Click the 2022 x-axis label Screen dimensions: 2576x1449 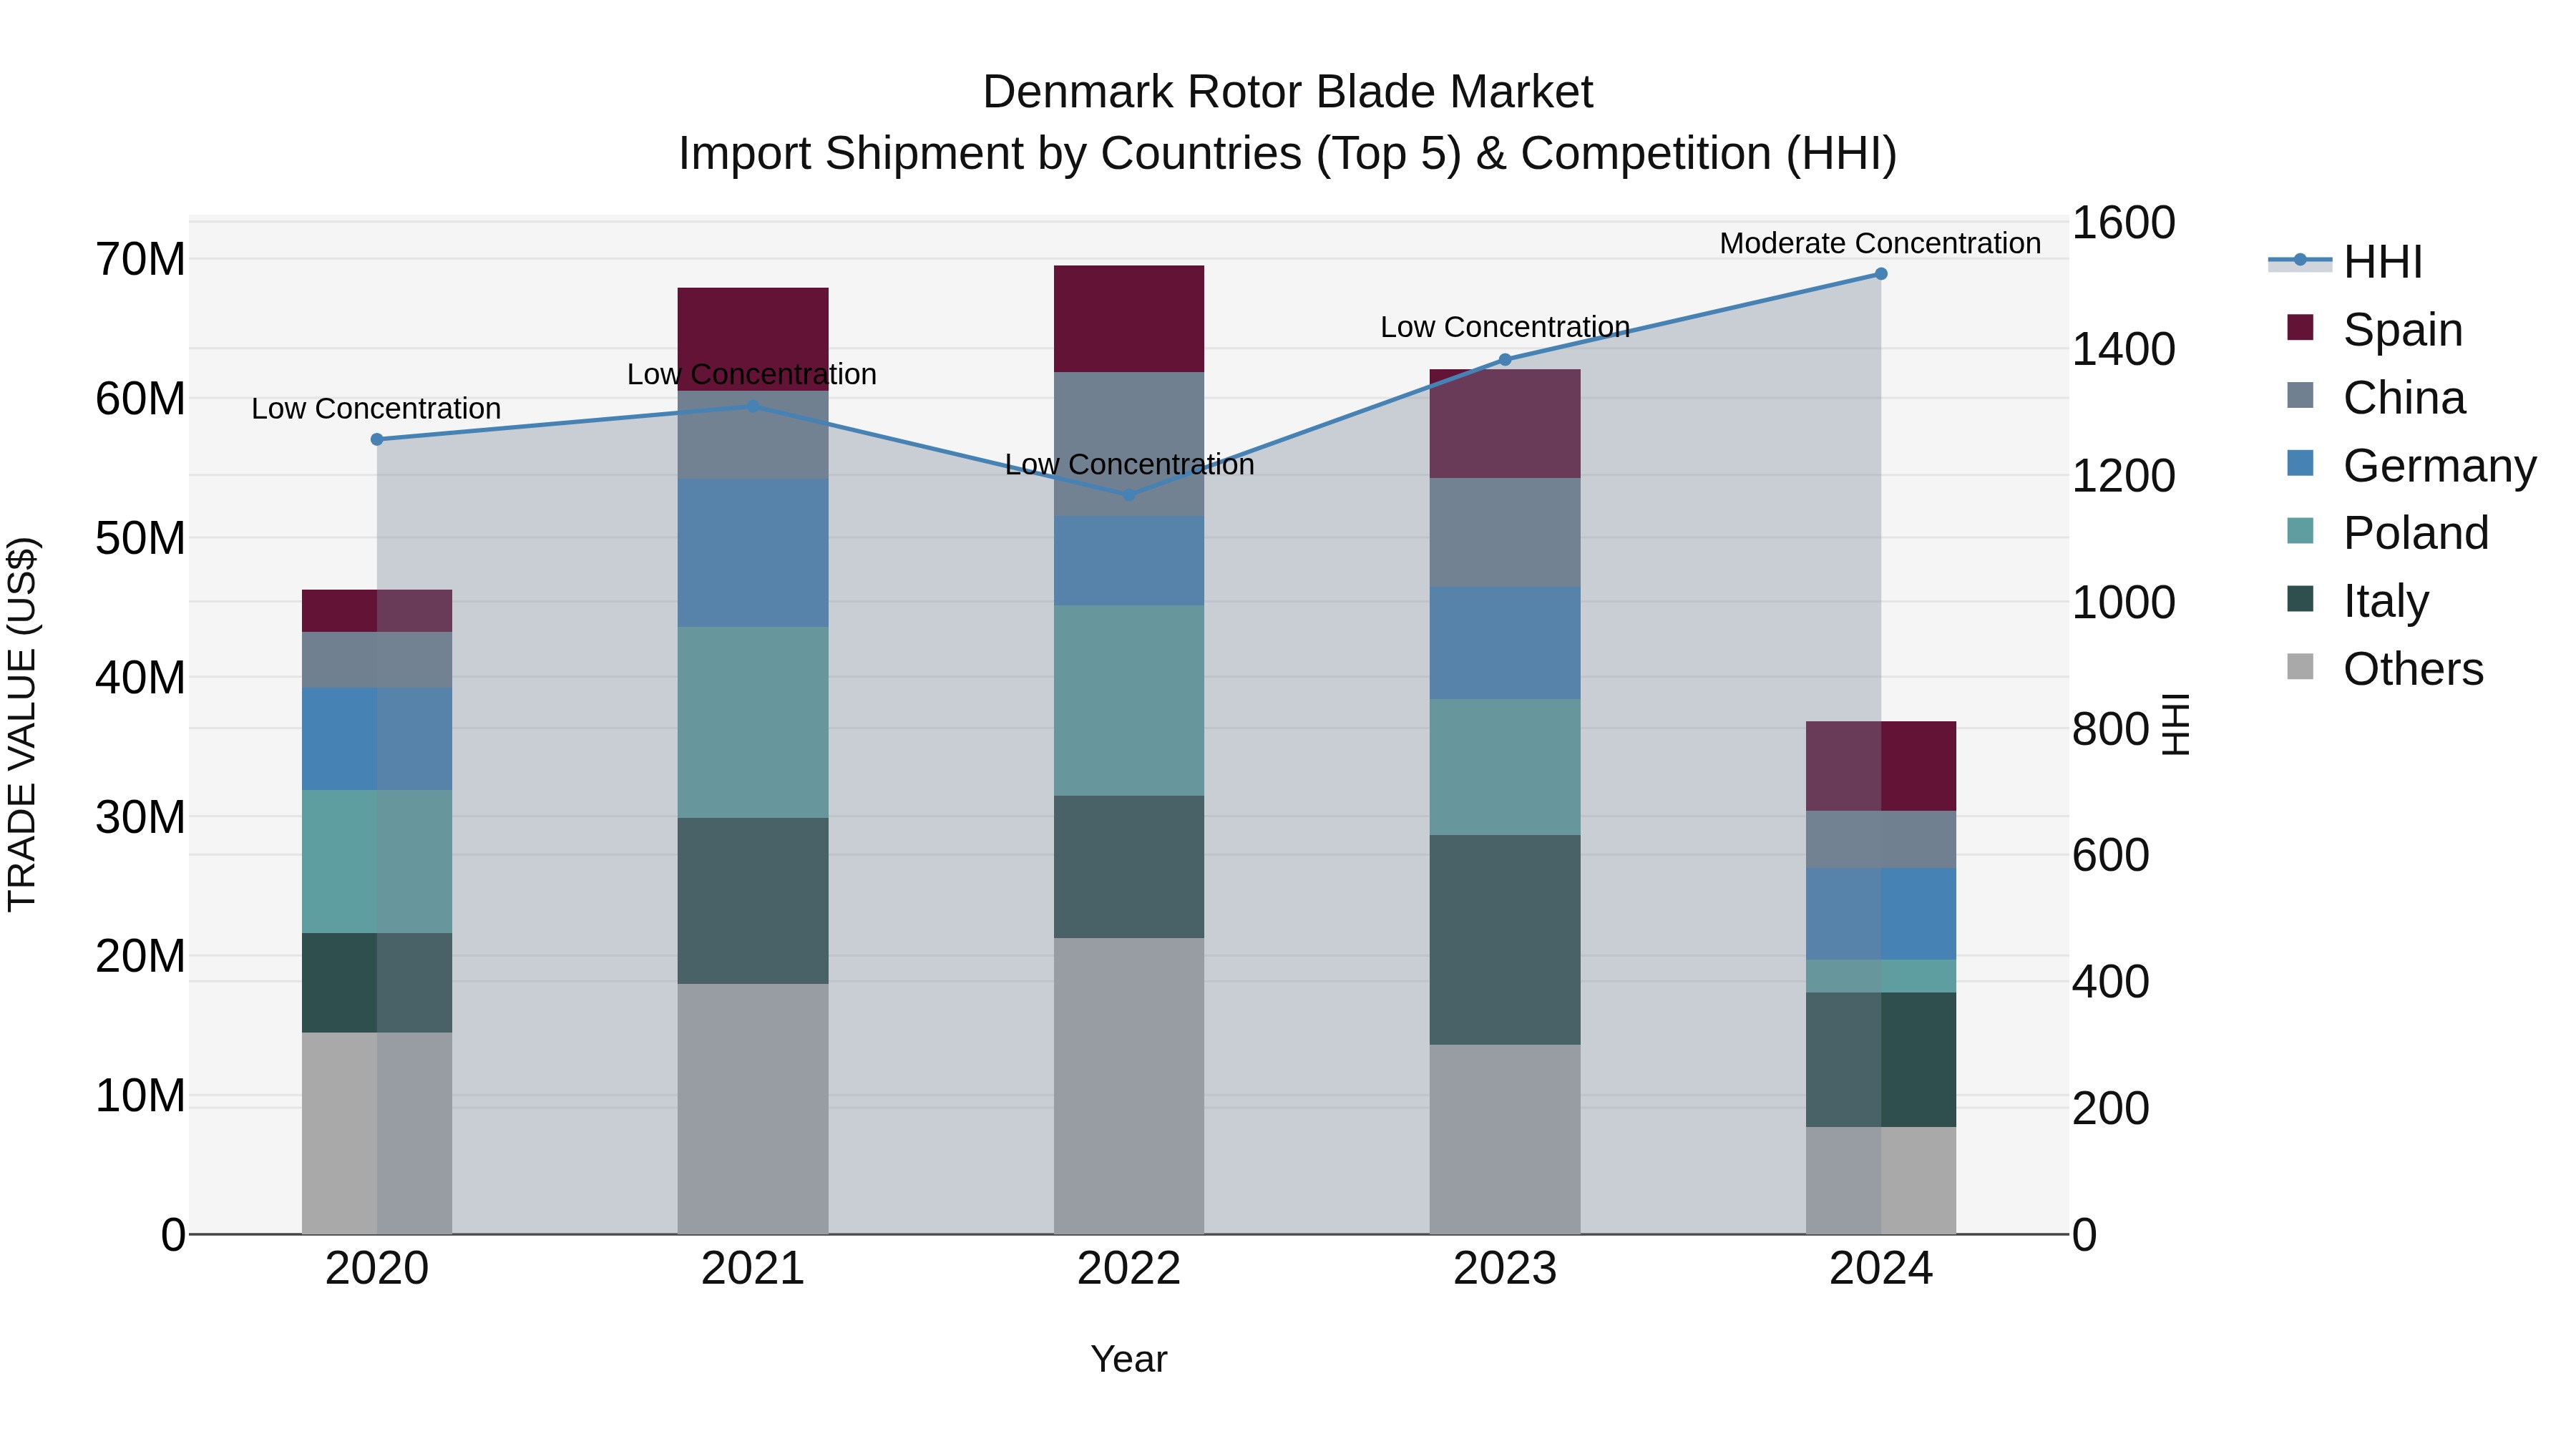tap(1129, 1268)
